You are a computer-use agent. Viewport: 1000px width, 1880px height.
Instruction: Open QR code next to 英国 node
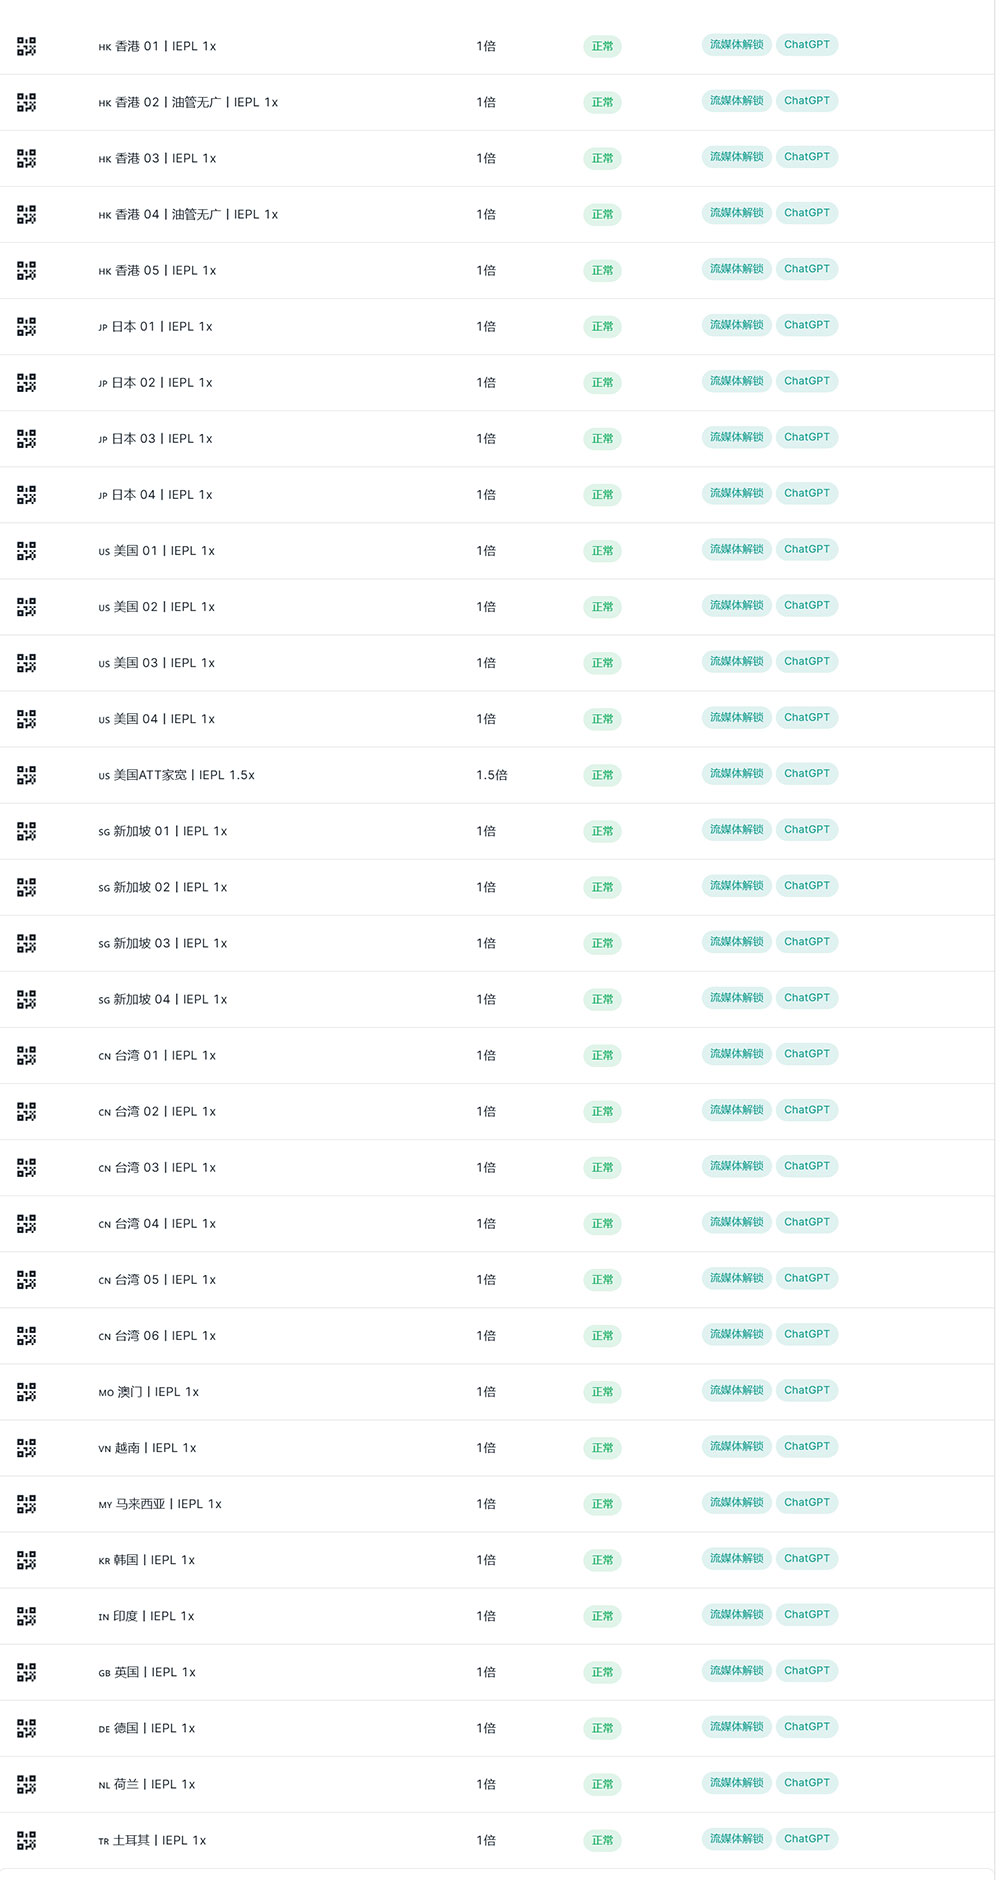pyautogui.click(x=27, y=1672)
